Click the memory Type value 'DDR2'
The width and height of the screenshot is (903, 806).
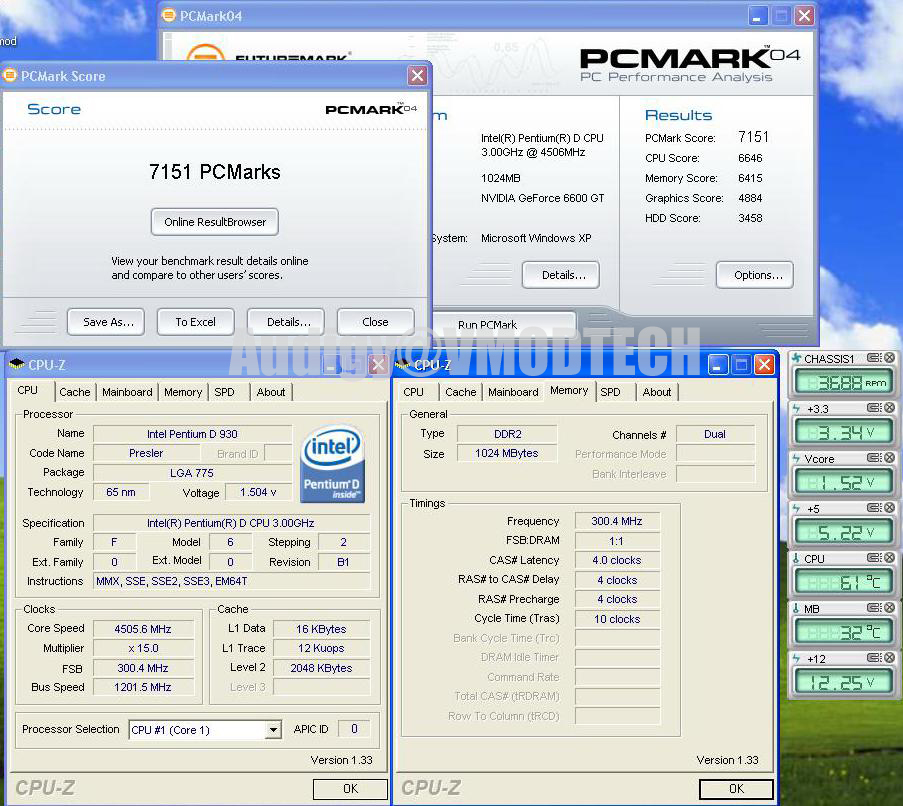point(507,434)
